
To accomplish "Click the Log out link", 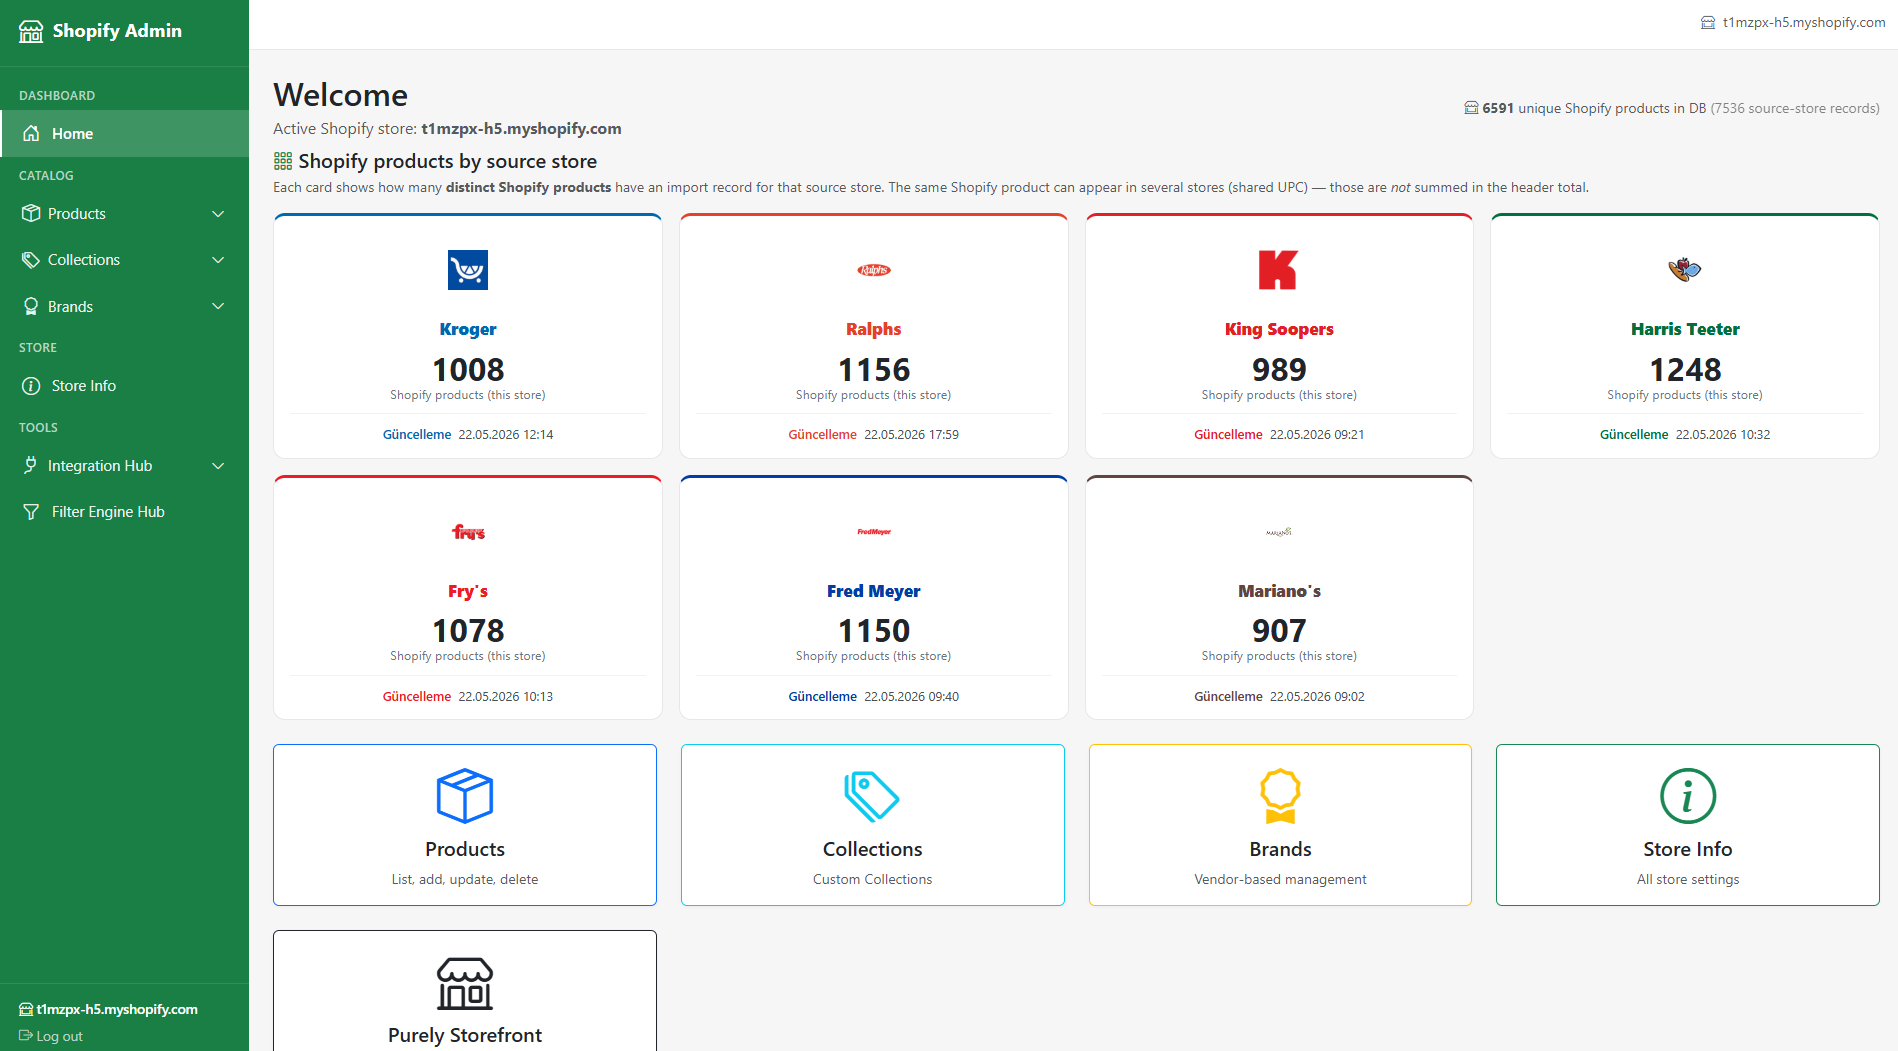I will pyautogui.click(x=51, y=1036).
